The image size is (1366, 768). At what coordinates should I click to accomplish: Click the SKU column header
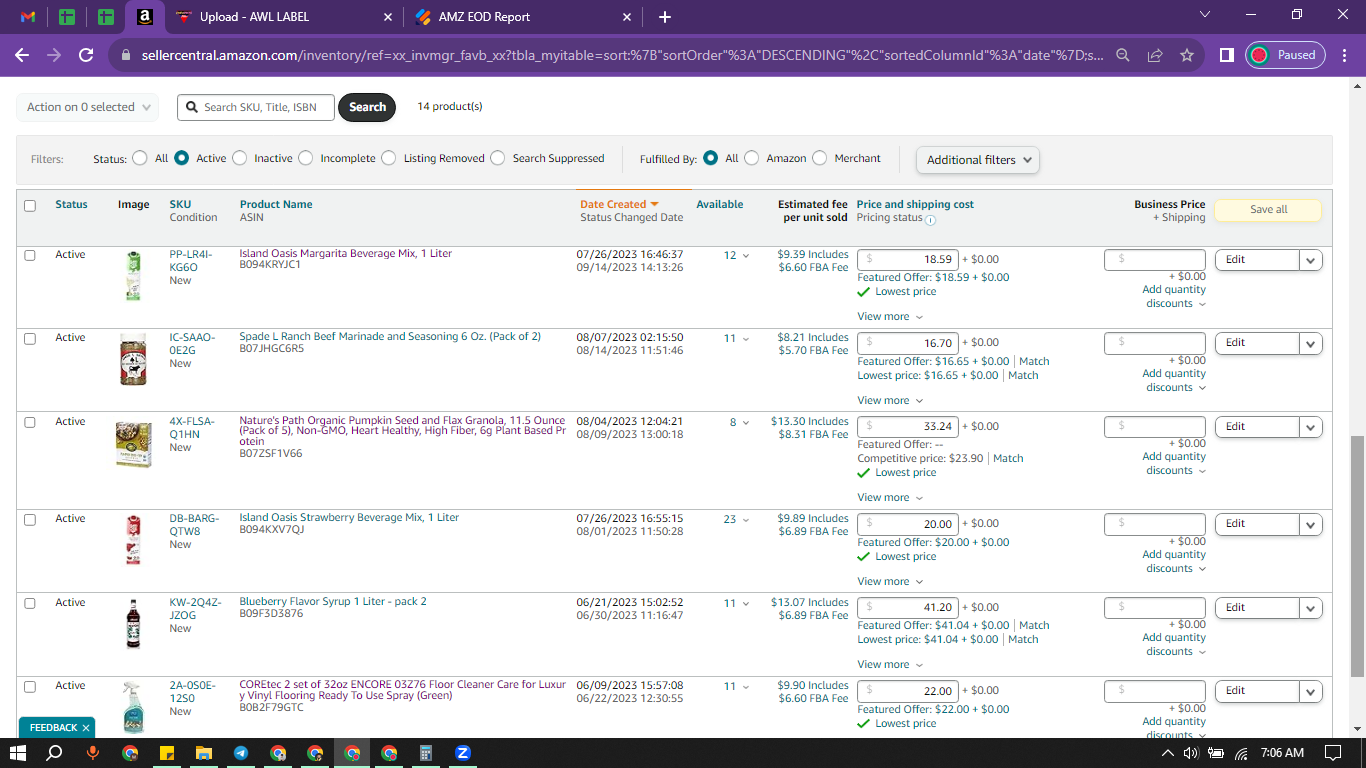click(x=180, y=204)
